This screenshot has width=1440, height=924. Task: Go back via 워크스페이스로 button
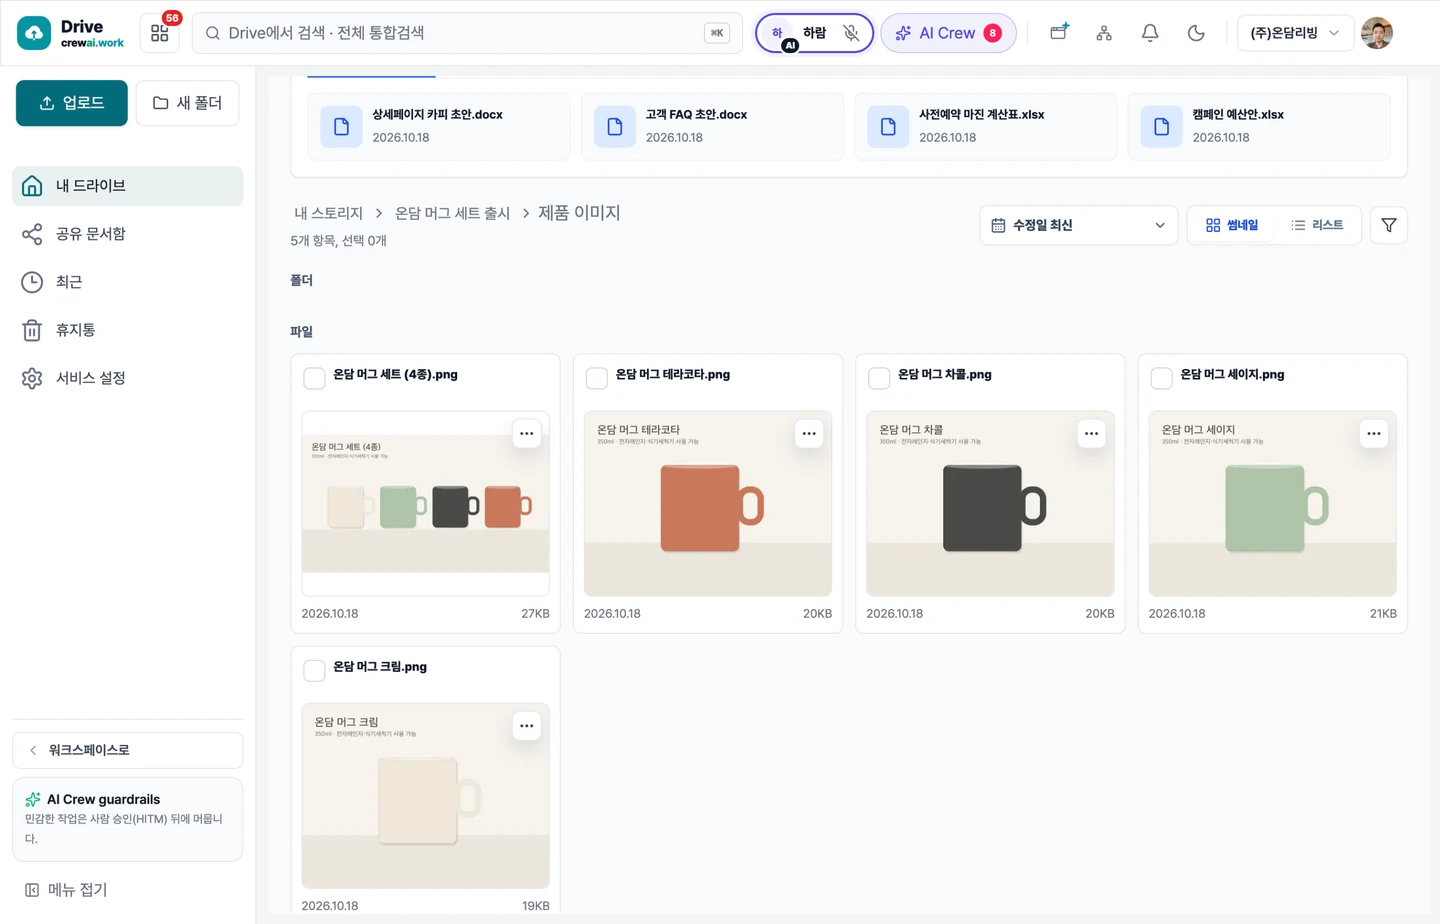coord(127,750)
